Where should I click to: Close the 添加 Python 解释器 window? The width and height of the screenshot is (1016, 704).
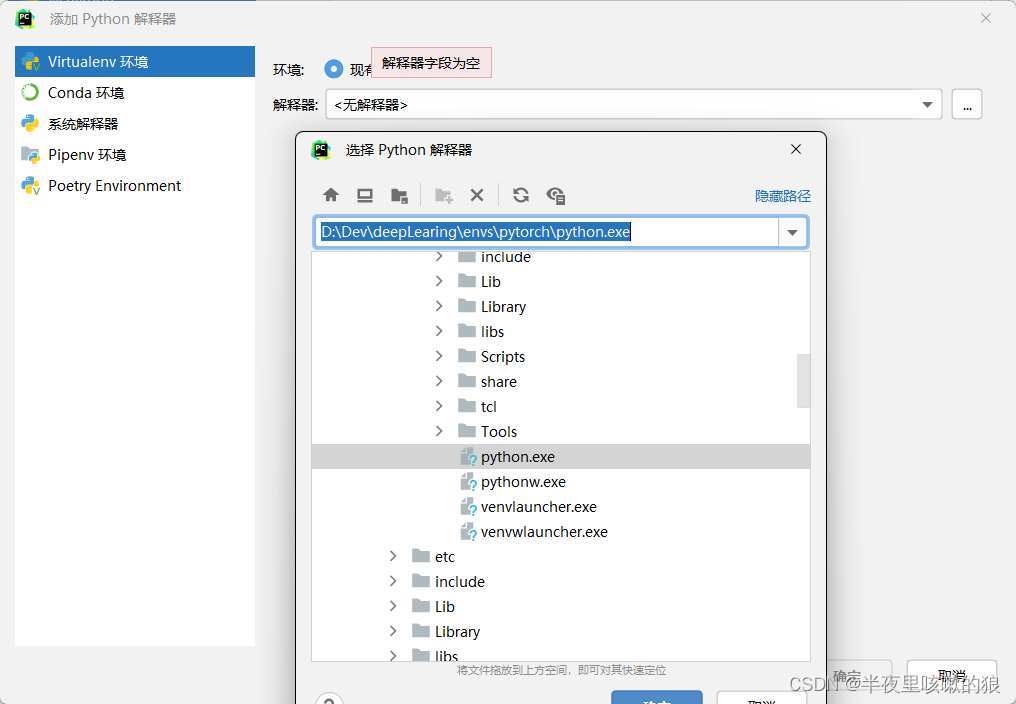click(x=986, y=18)
